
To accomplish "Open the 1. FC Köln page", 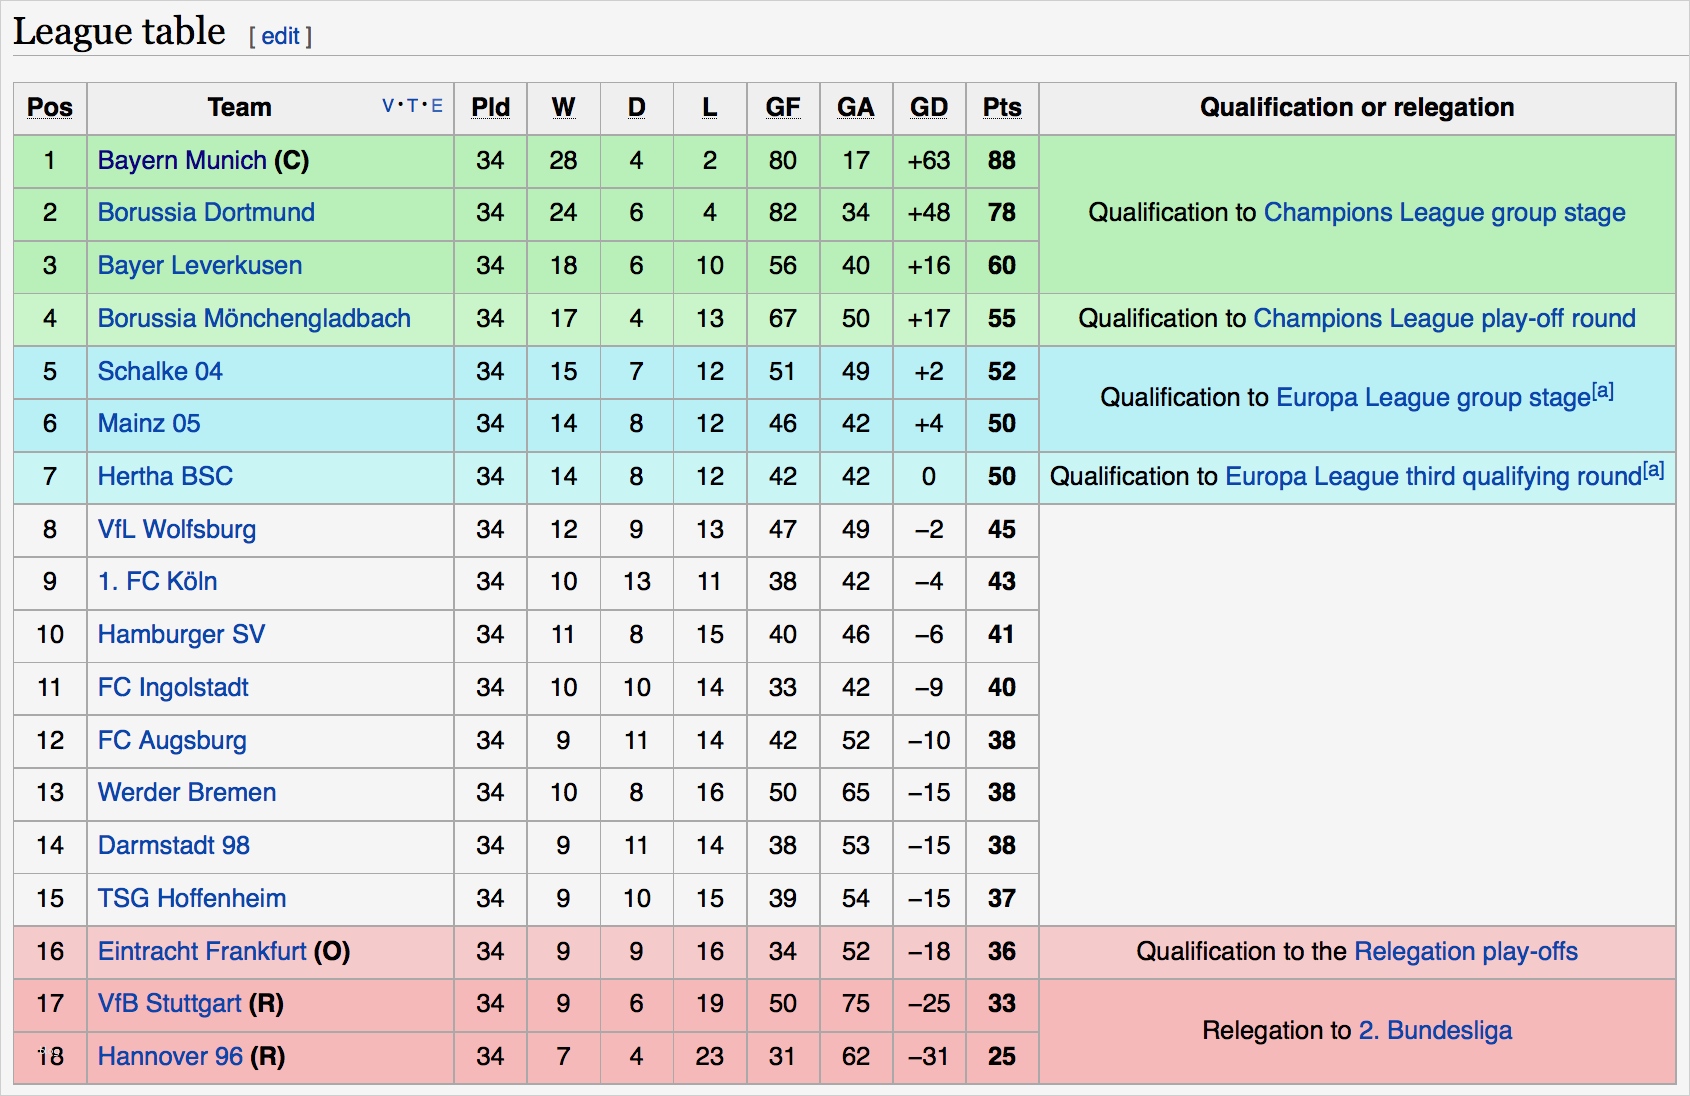I will click(157, 581).
